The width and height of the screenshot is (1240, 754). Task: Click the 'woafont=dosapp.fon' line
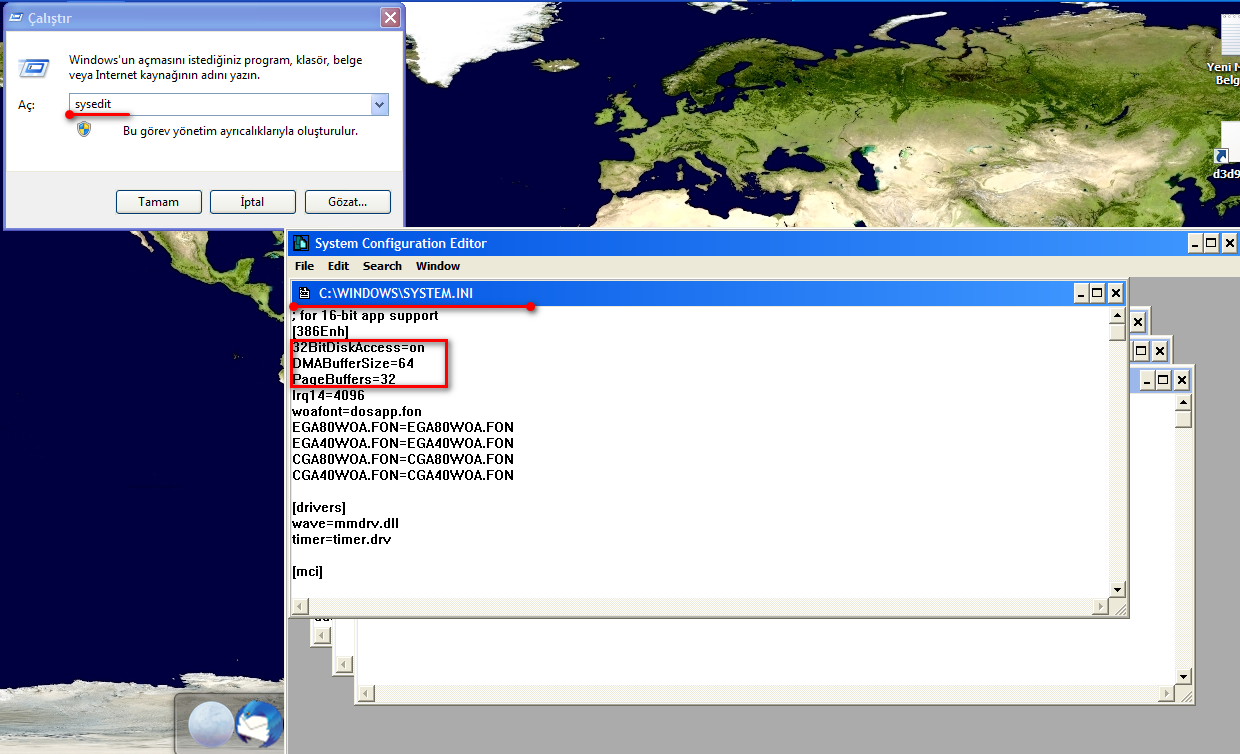coord(357,411)
